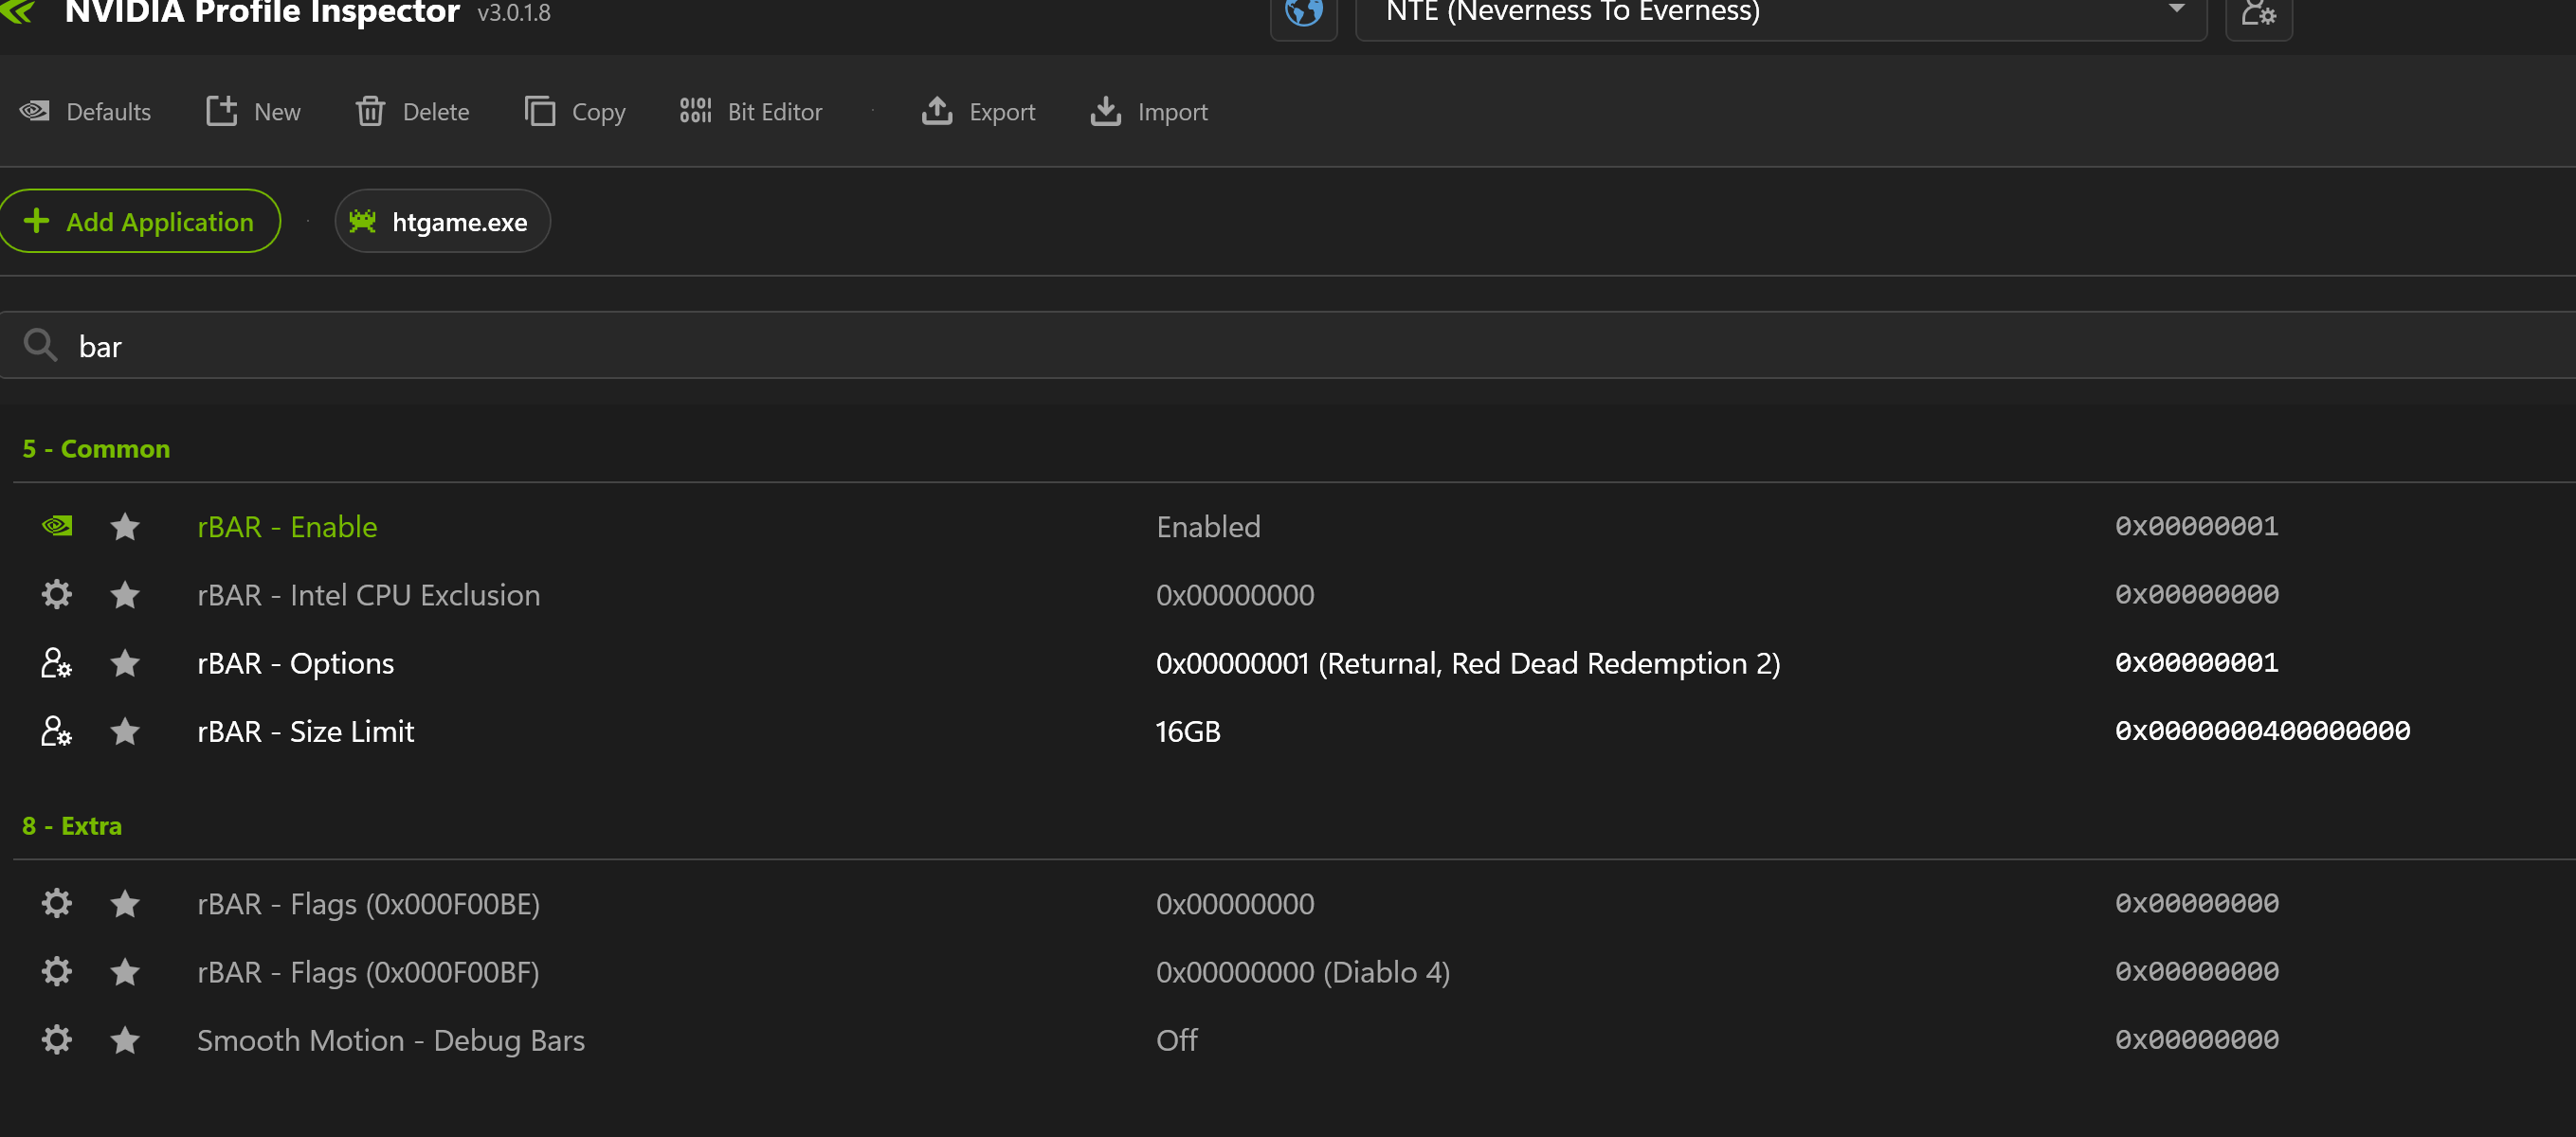This screenshot has width=2576, height=1137.
Task: Click gear icon on Smooth Motion - Debug Bars row
Action: [x=57, y=1040]
